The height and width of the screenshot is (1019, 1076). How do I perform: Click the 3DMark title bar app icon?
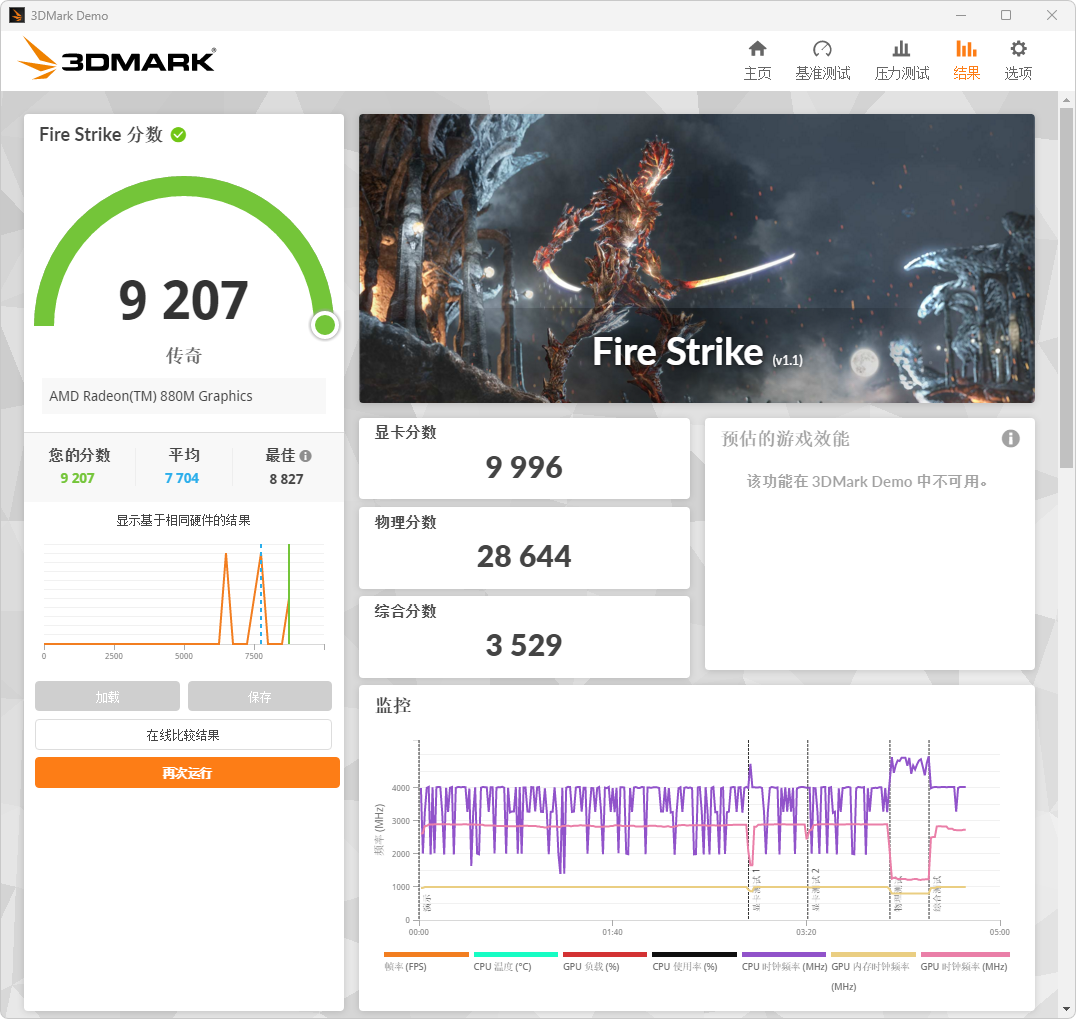(x=17, y=15)
